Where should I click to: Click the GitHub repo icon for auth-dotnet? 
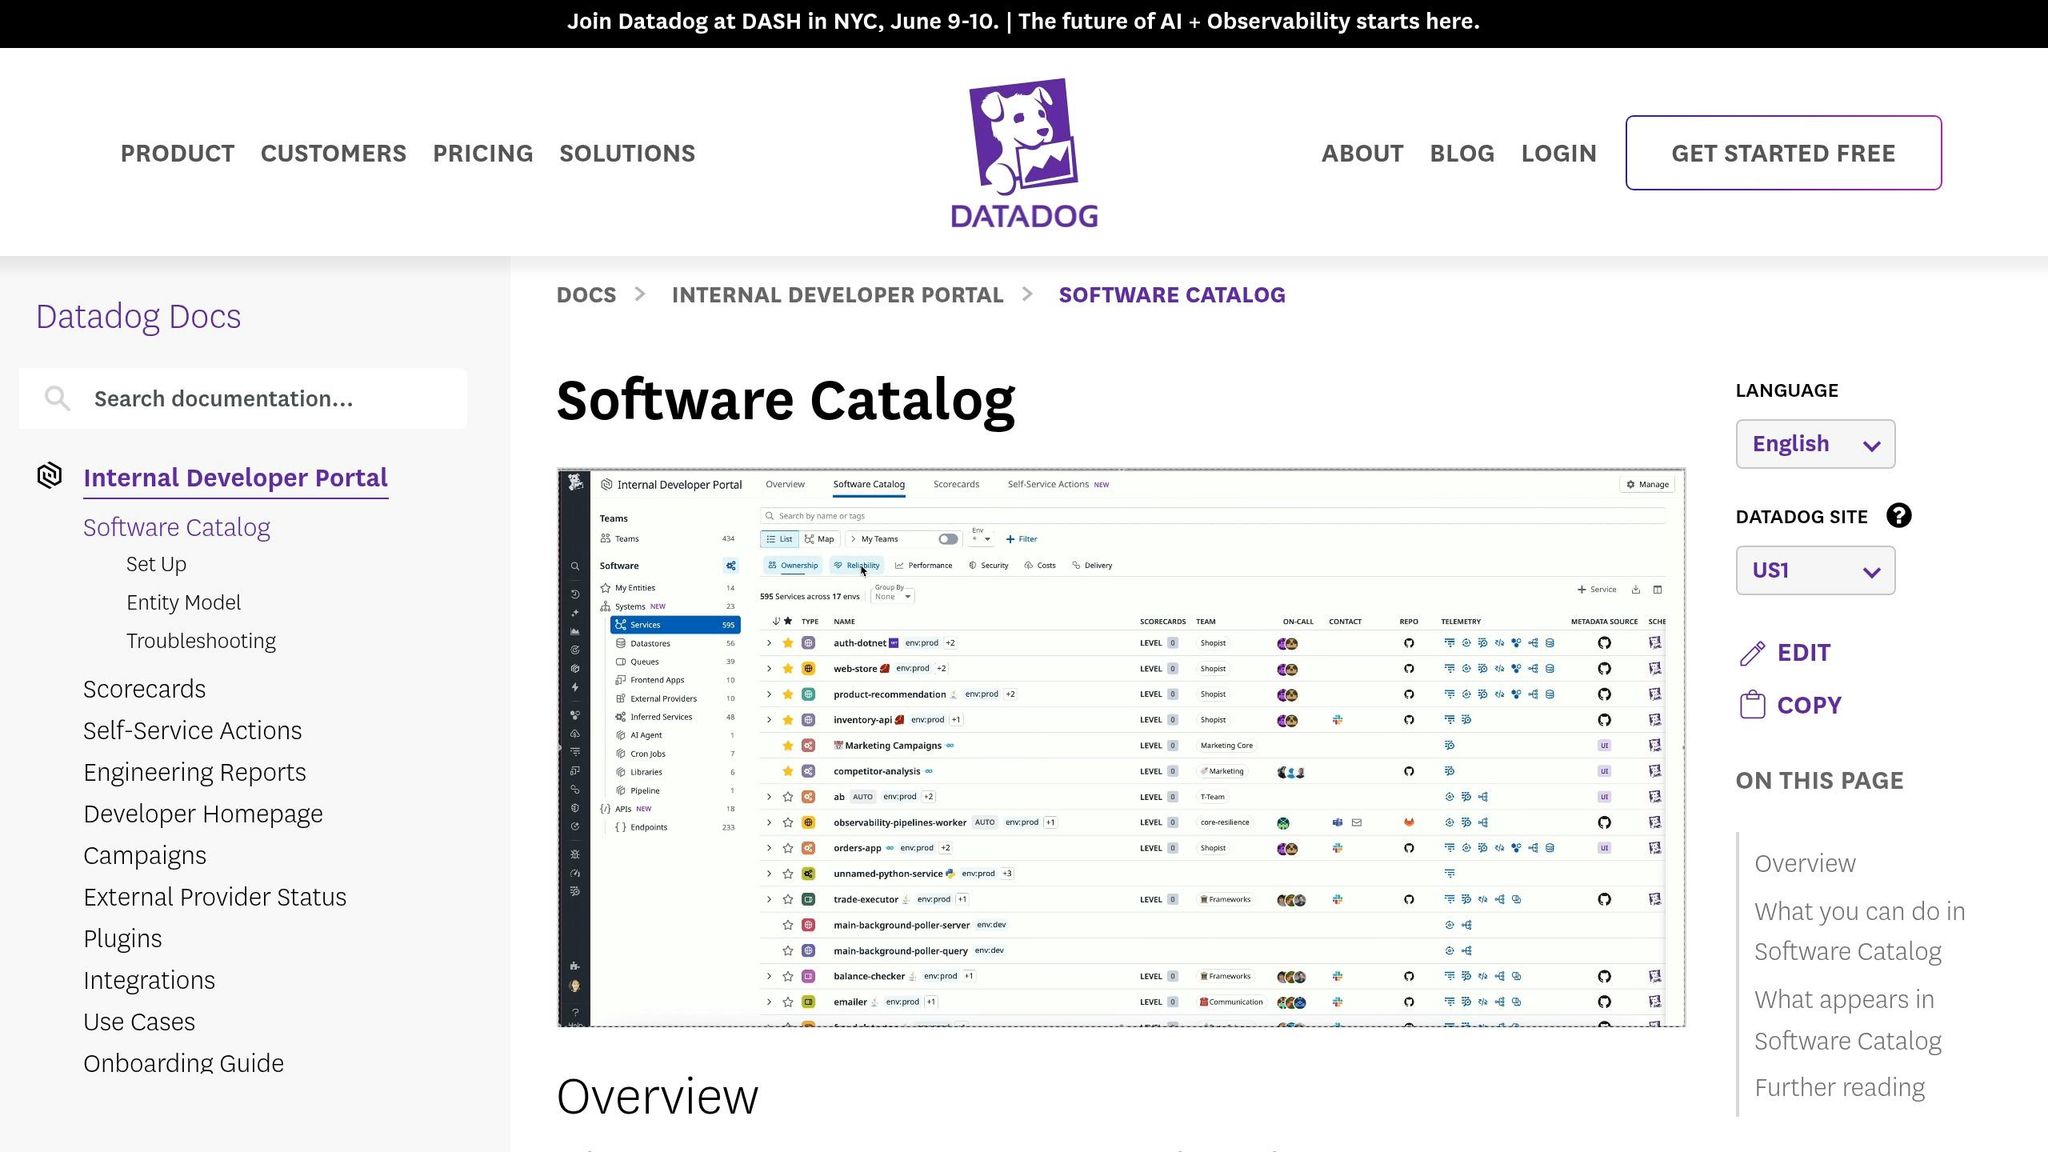[x=1409, y=643]
